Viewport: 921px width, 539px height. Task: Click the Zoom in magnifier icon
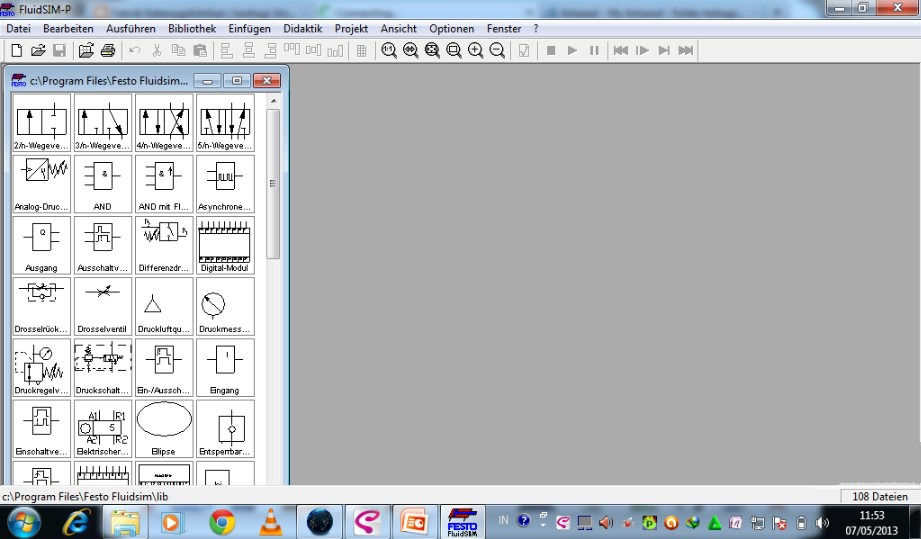[475, 50]
